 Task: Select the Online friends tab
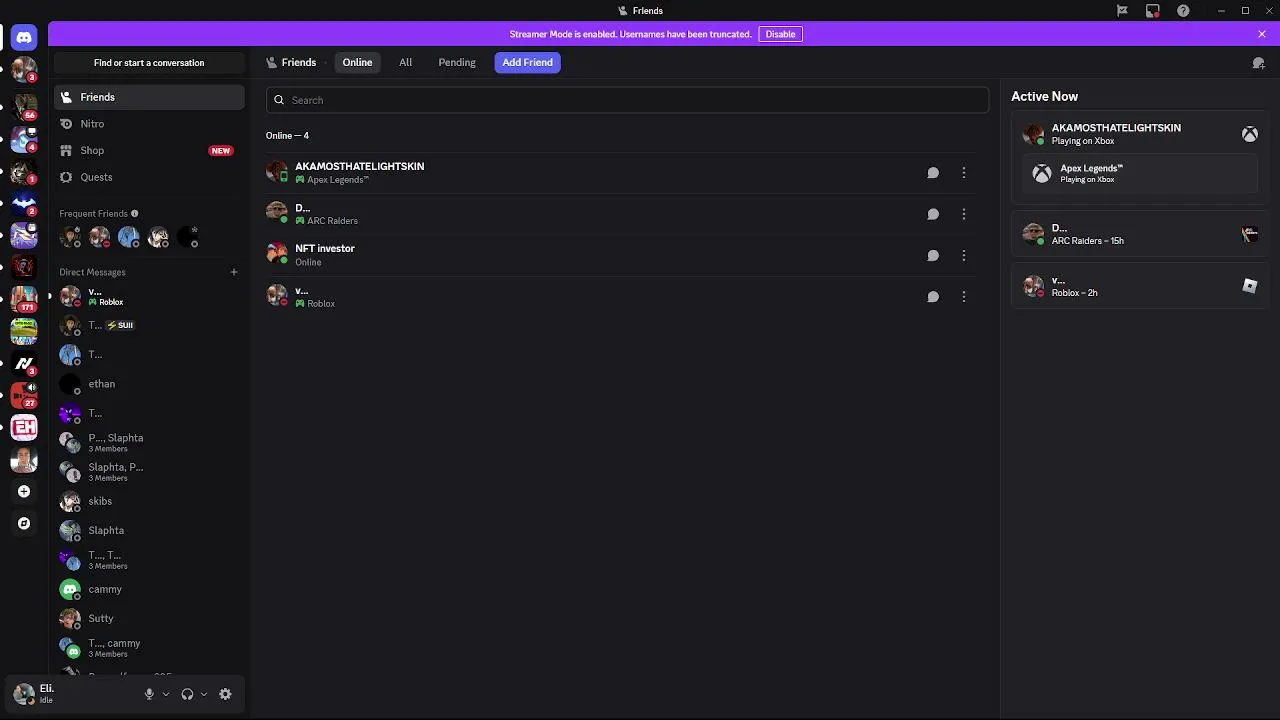(x=357, y=62)
